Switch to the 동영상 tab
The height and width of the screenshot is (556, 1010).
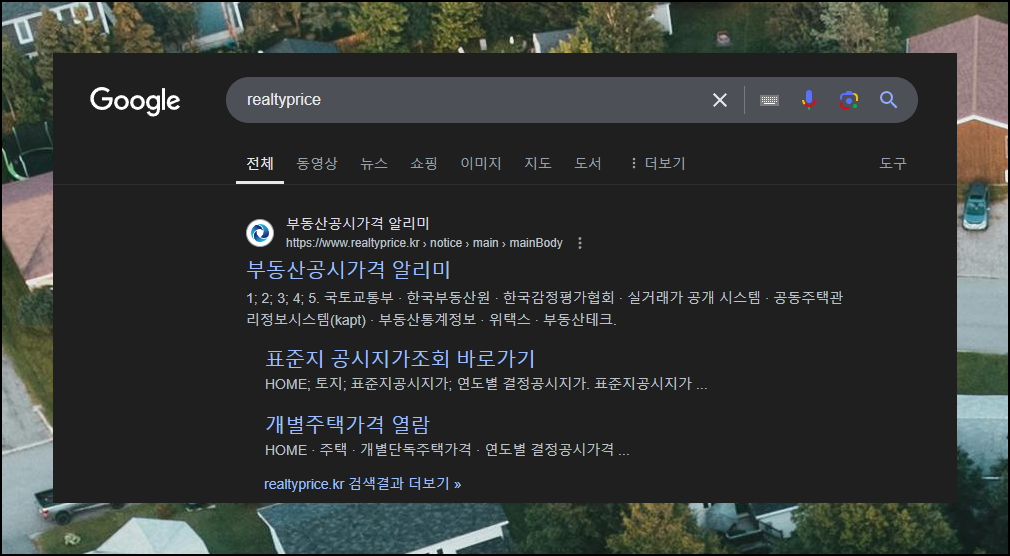316,163
